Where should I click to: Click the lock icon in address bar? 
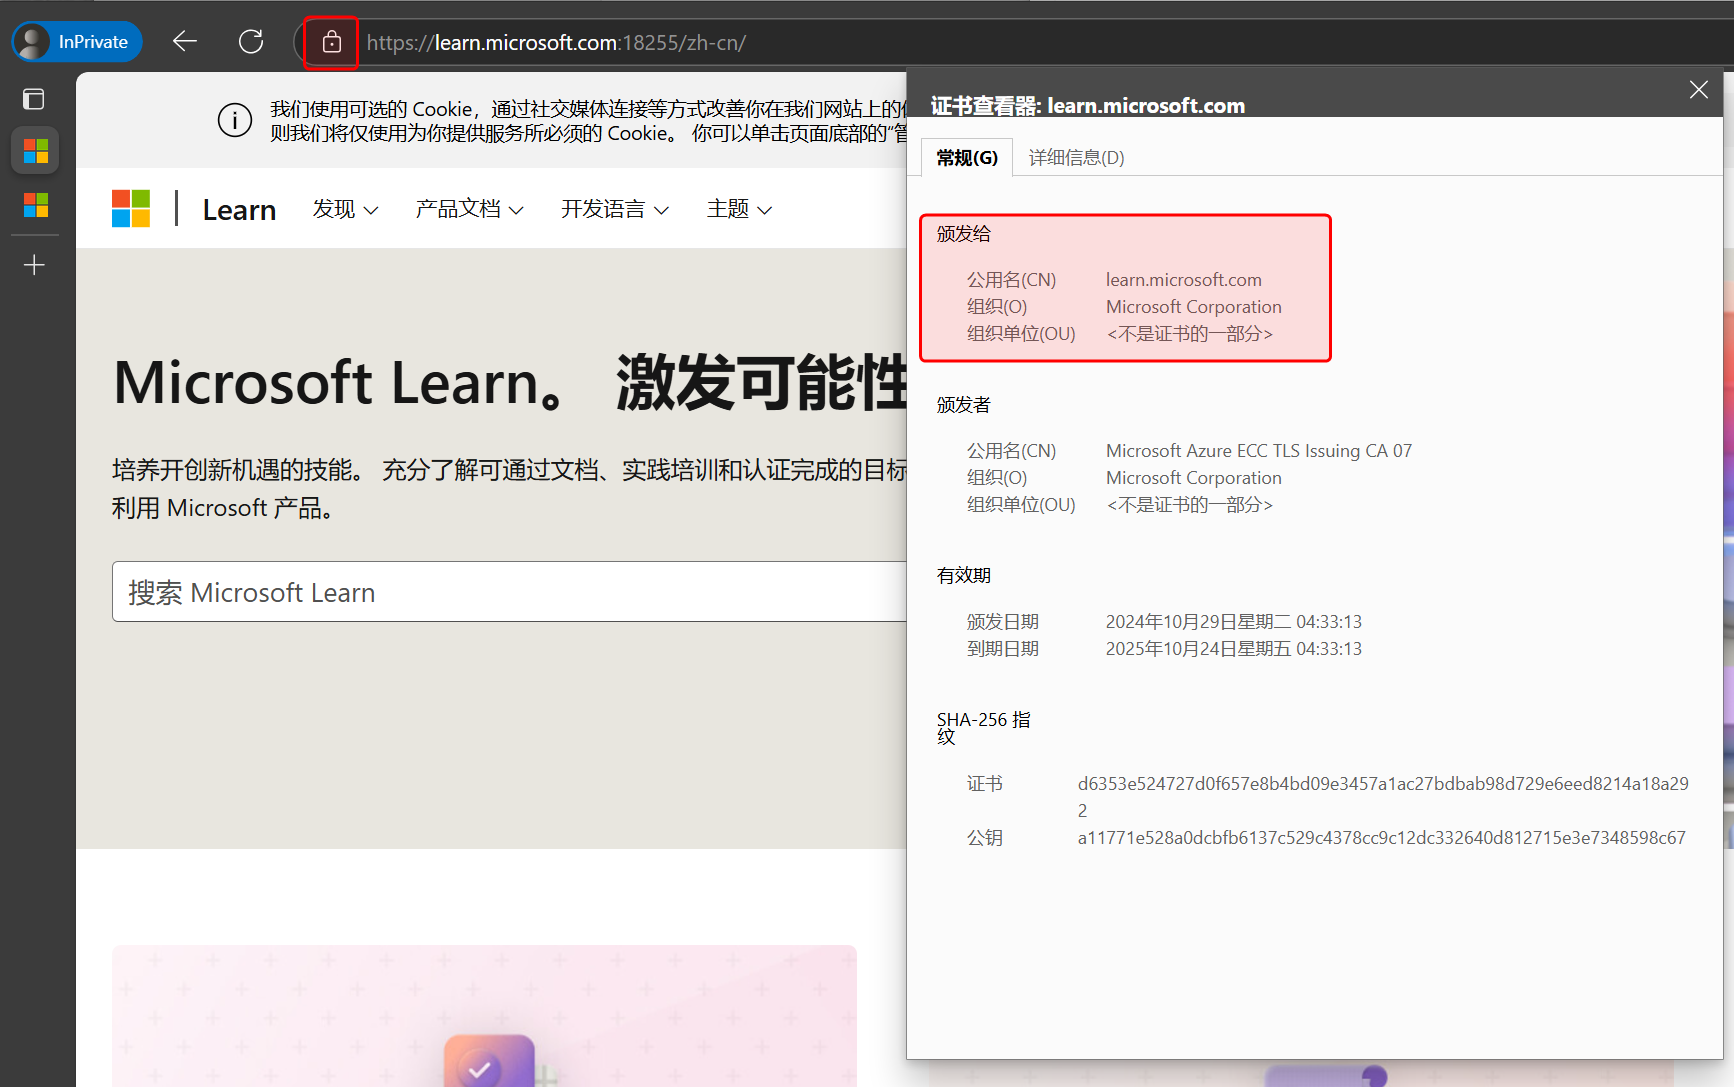[x=331, y=43]
